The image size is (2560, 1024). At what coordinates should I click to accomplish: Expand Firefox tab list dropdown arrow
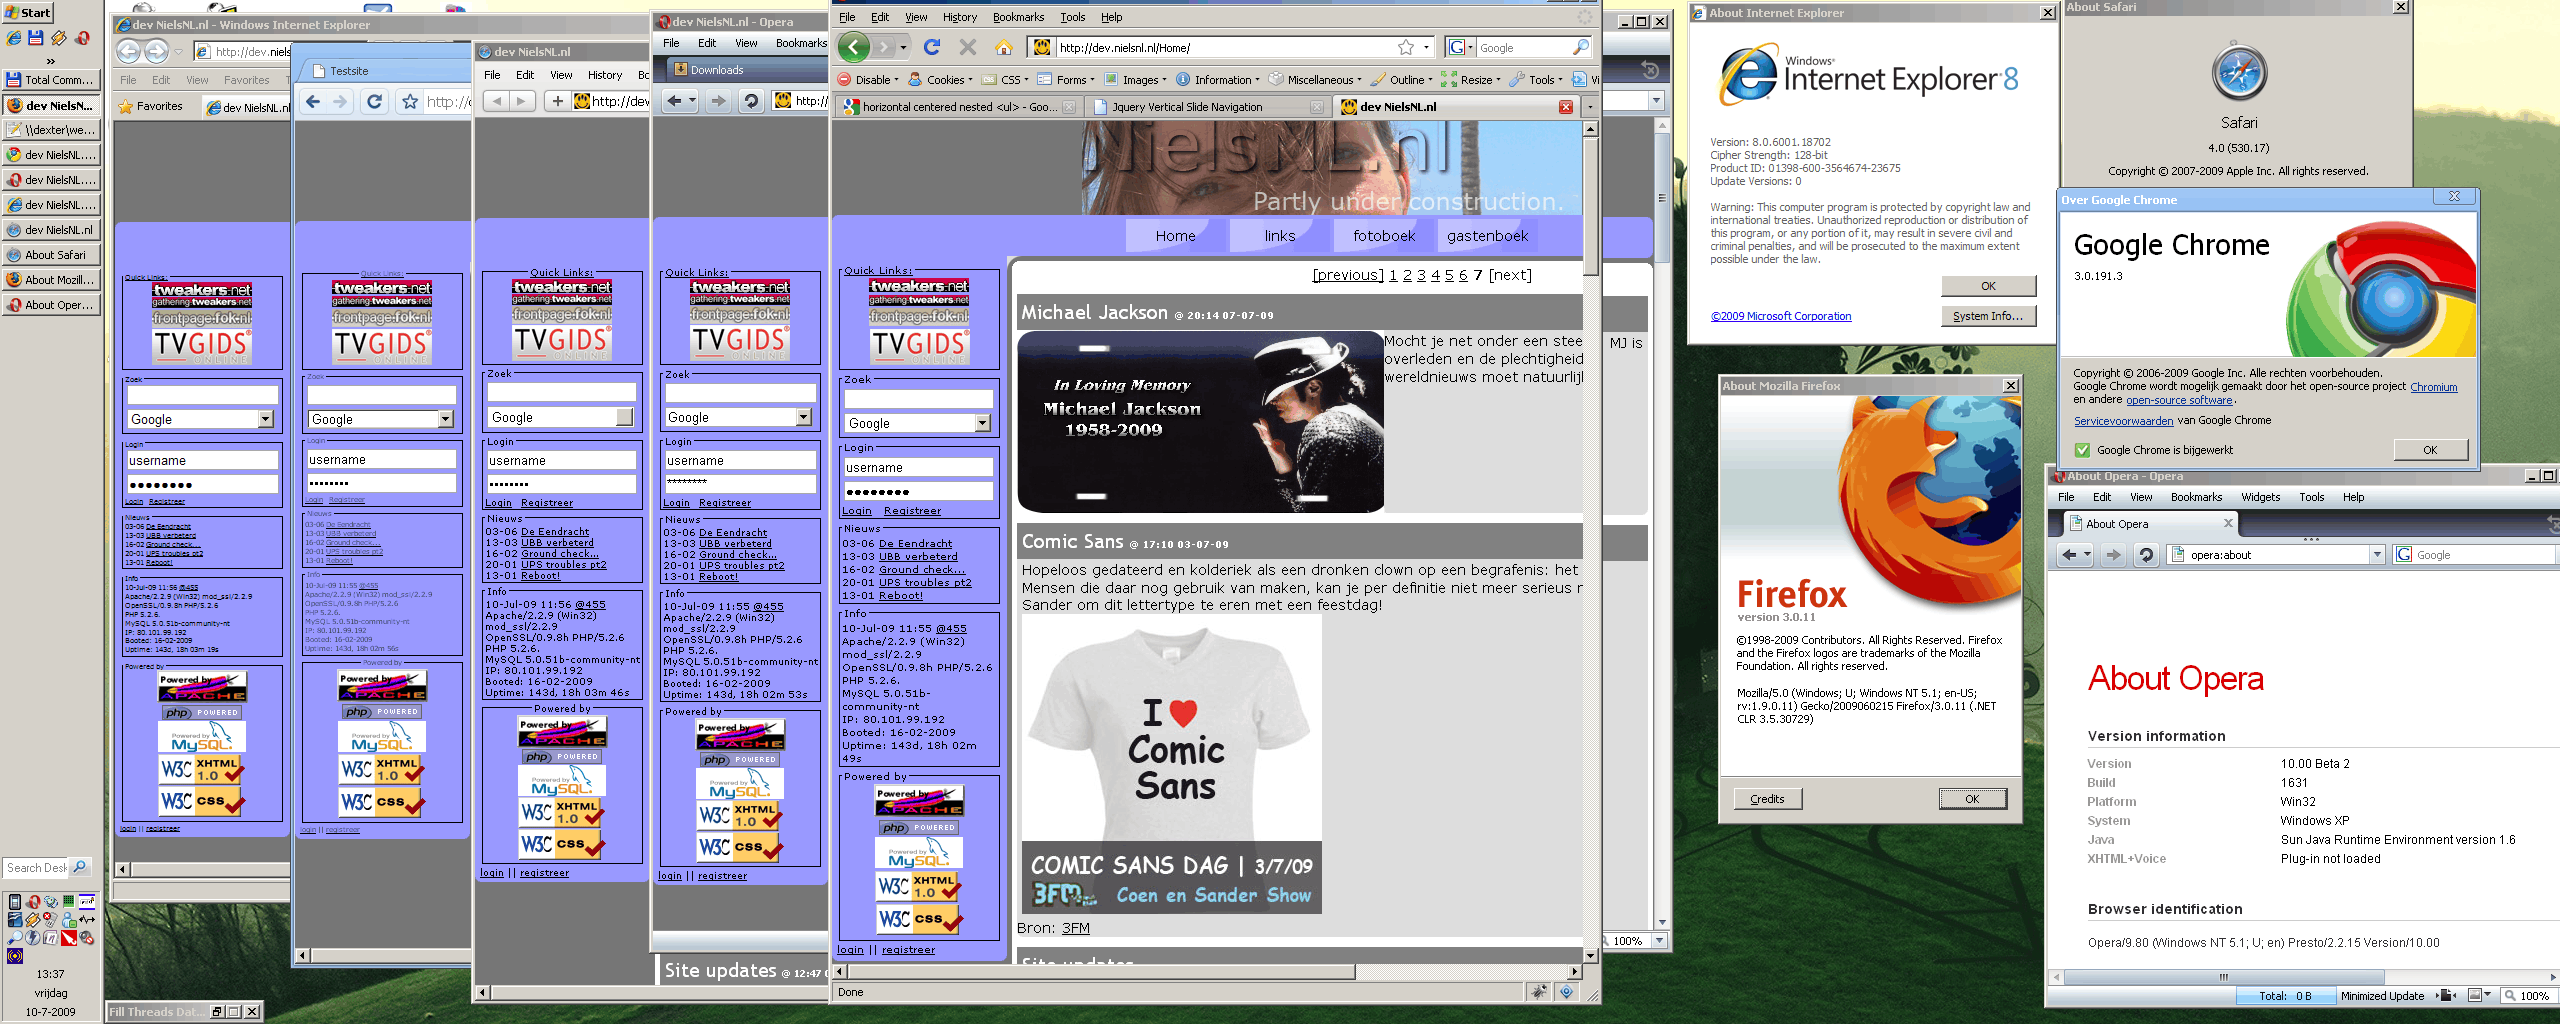pyautogui.click(x=1589, y=107)
